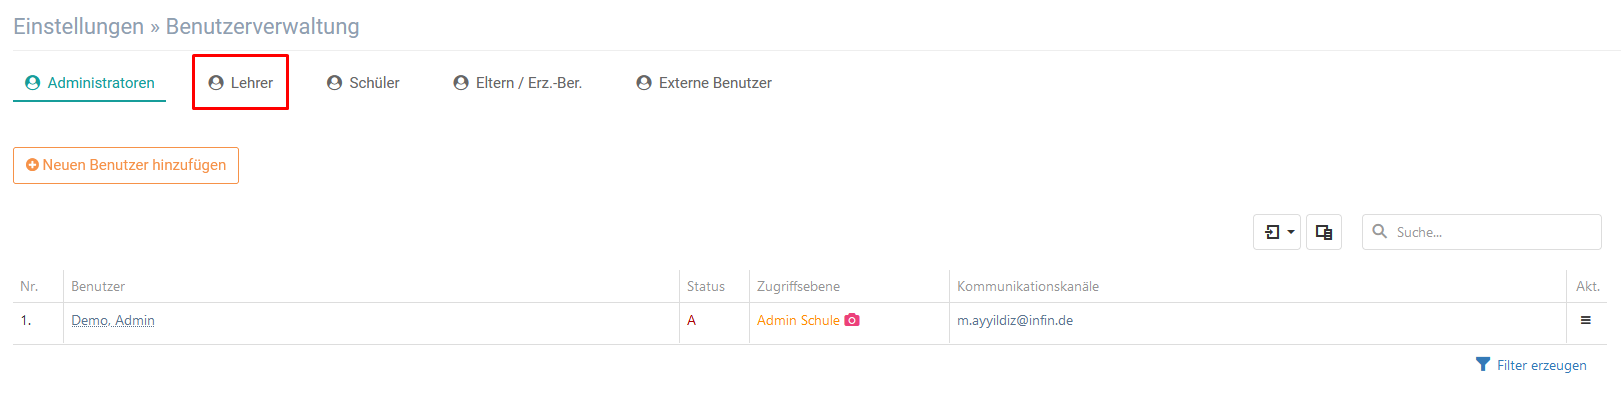Sort by Status column header
This screenshot has width=1621, height=408.
pyautogui.click(x=706, y=286)
